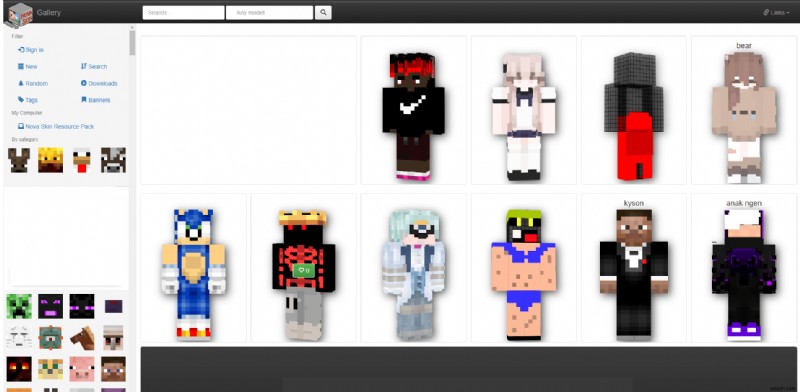Focus the Search text field
The width and height of the screenshot is (800, 392).
click(x=183, y=13)
